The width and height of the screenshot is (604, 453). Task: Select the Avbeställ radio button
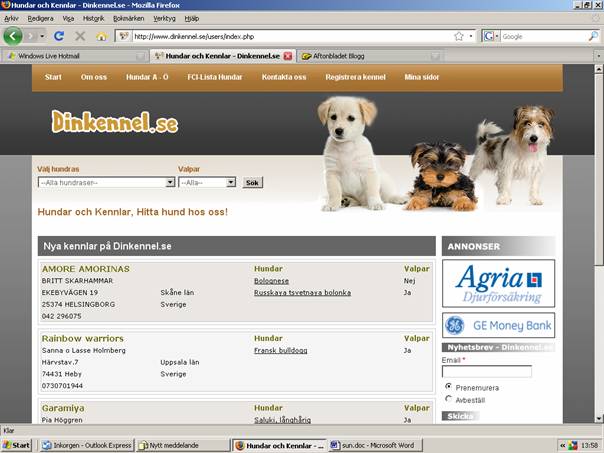point(448,399)
